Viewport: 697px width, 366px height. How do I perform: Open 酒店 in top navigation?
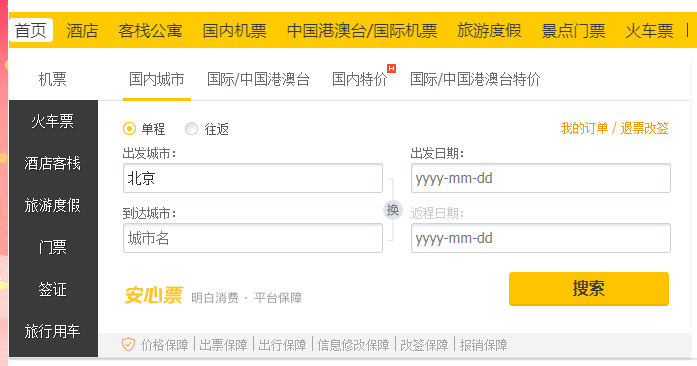point(82,31)
